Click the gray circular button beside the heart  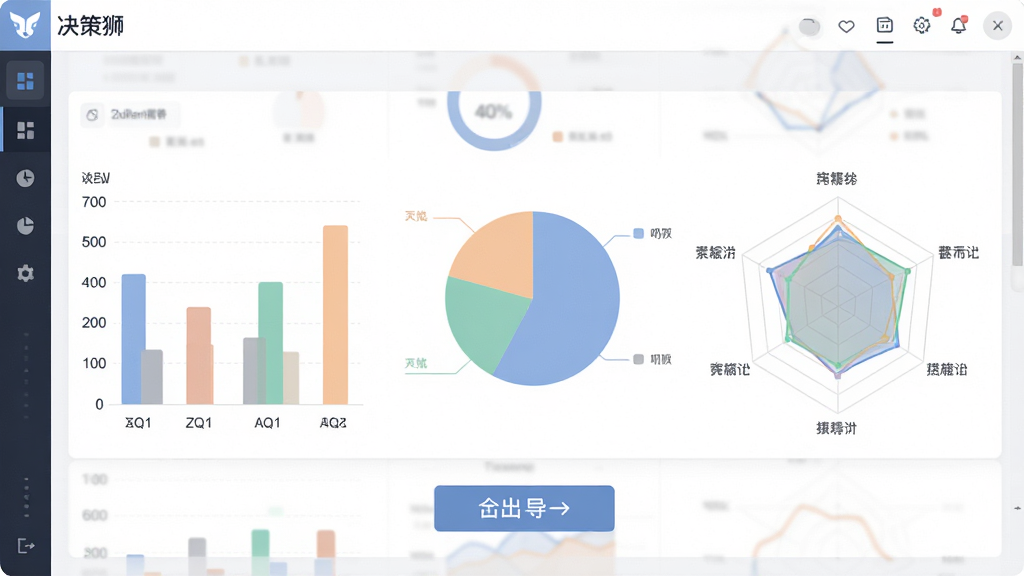click(809, 27)
